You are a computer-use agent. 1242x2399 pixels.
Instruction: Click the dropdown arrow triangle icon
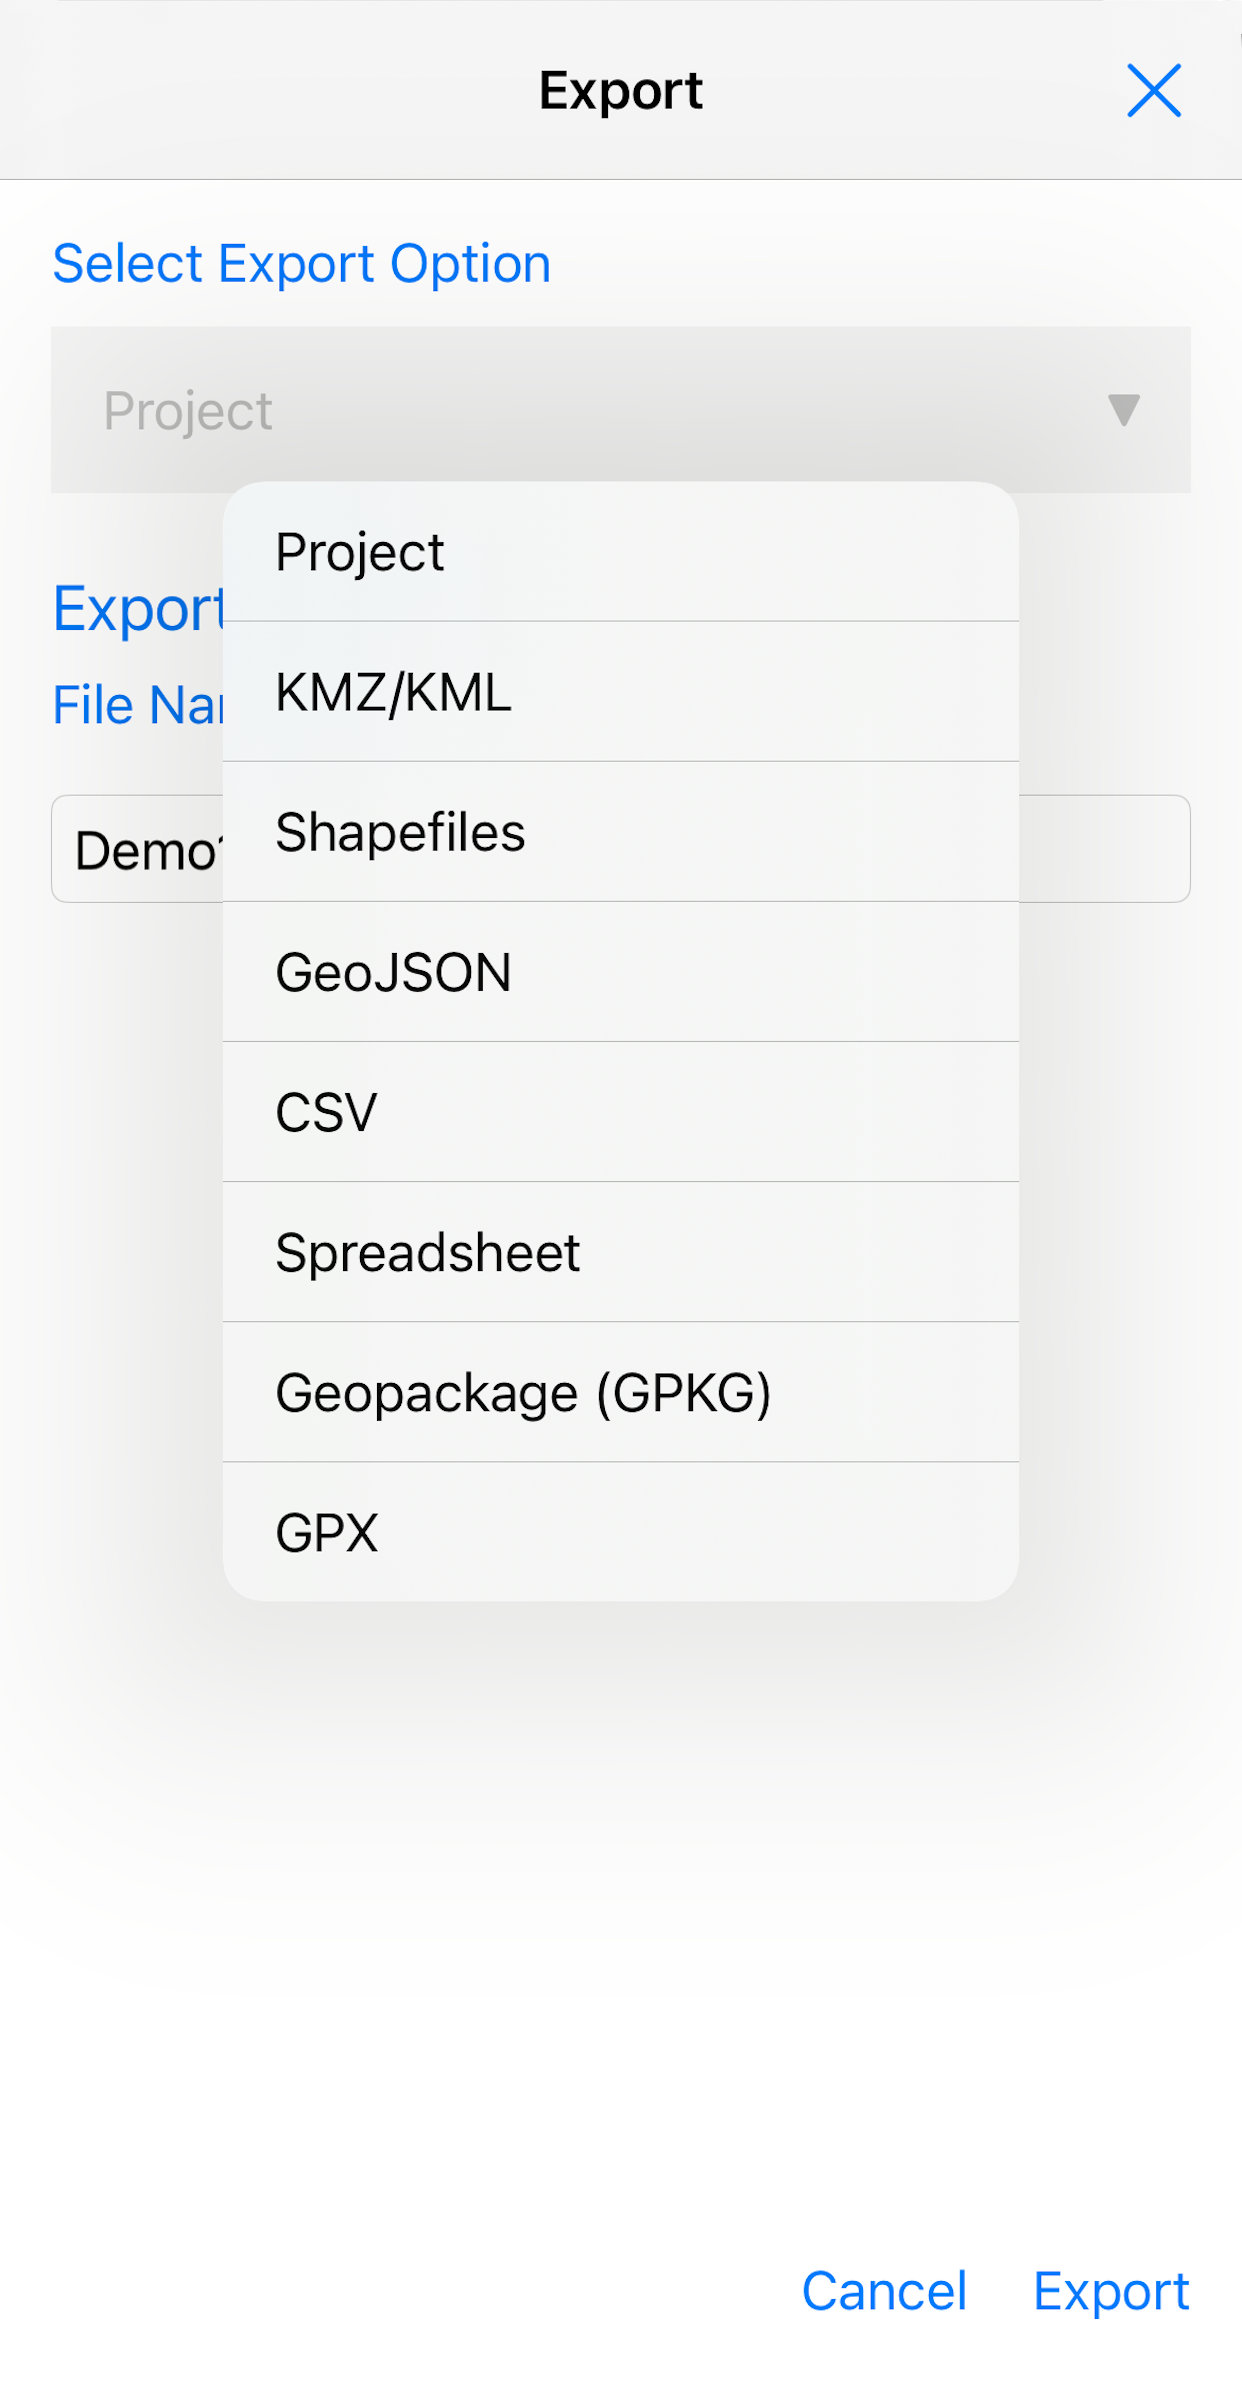1123,410
